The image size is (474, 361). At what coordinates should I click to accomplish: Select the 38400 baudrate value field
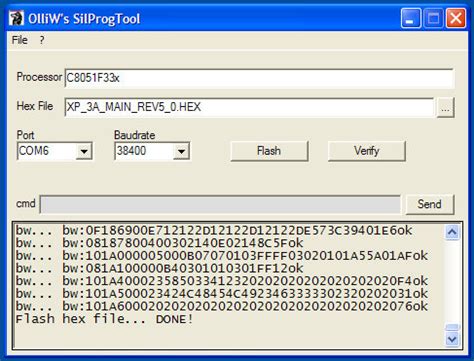click(x=144, y=151)
